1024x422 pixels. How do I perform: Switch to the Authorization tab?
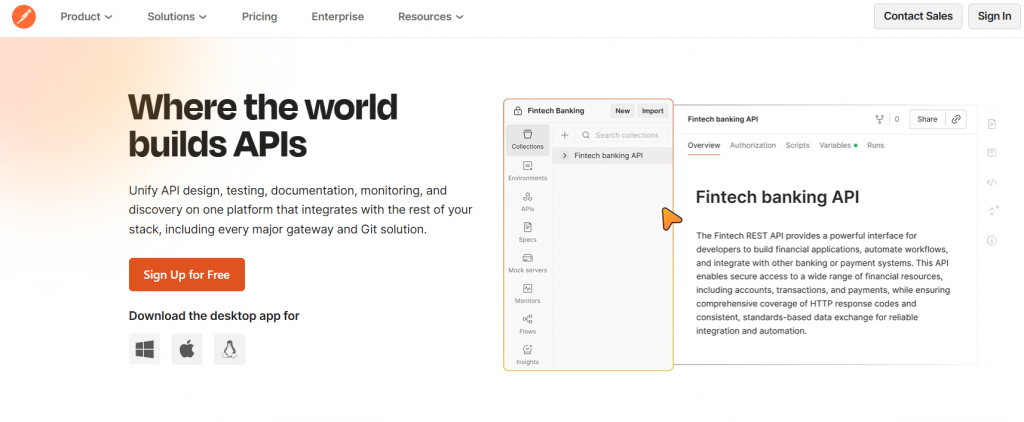click(753, 146)
